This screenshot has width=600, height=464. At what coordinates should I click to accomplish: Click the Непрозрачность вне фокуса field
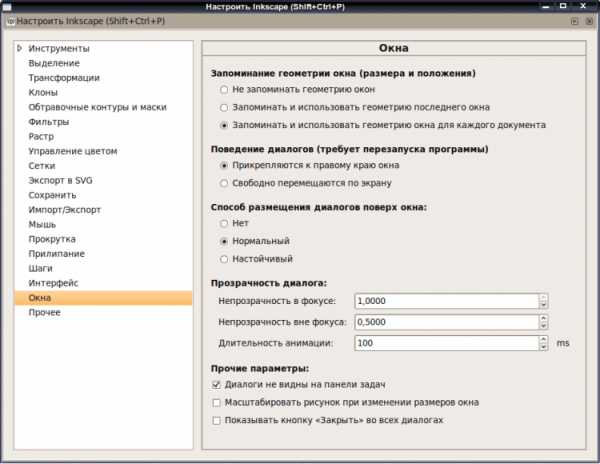(x=447, y=322)
